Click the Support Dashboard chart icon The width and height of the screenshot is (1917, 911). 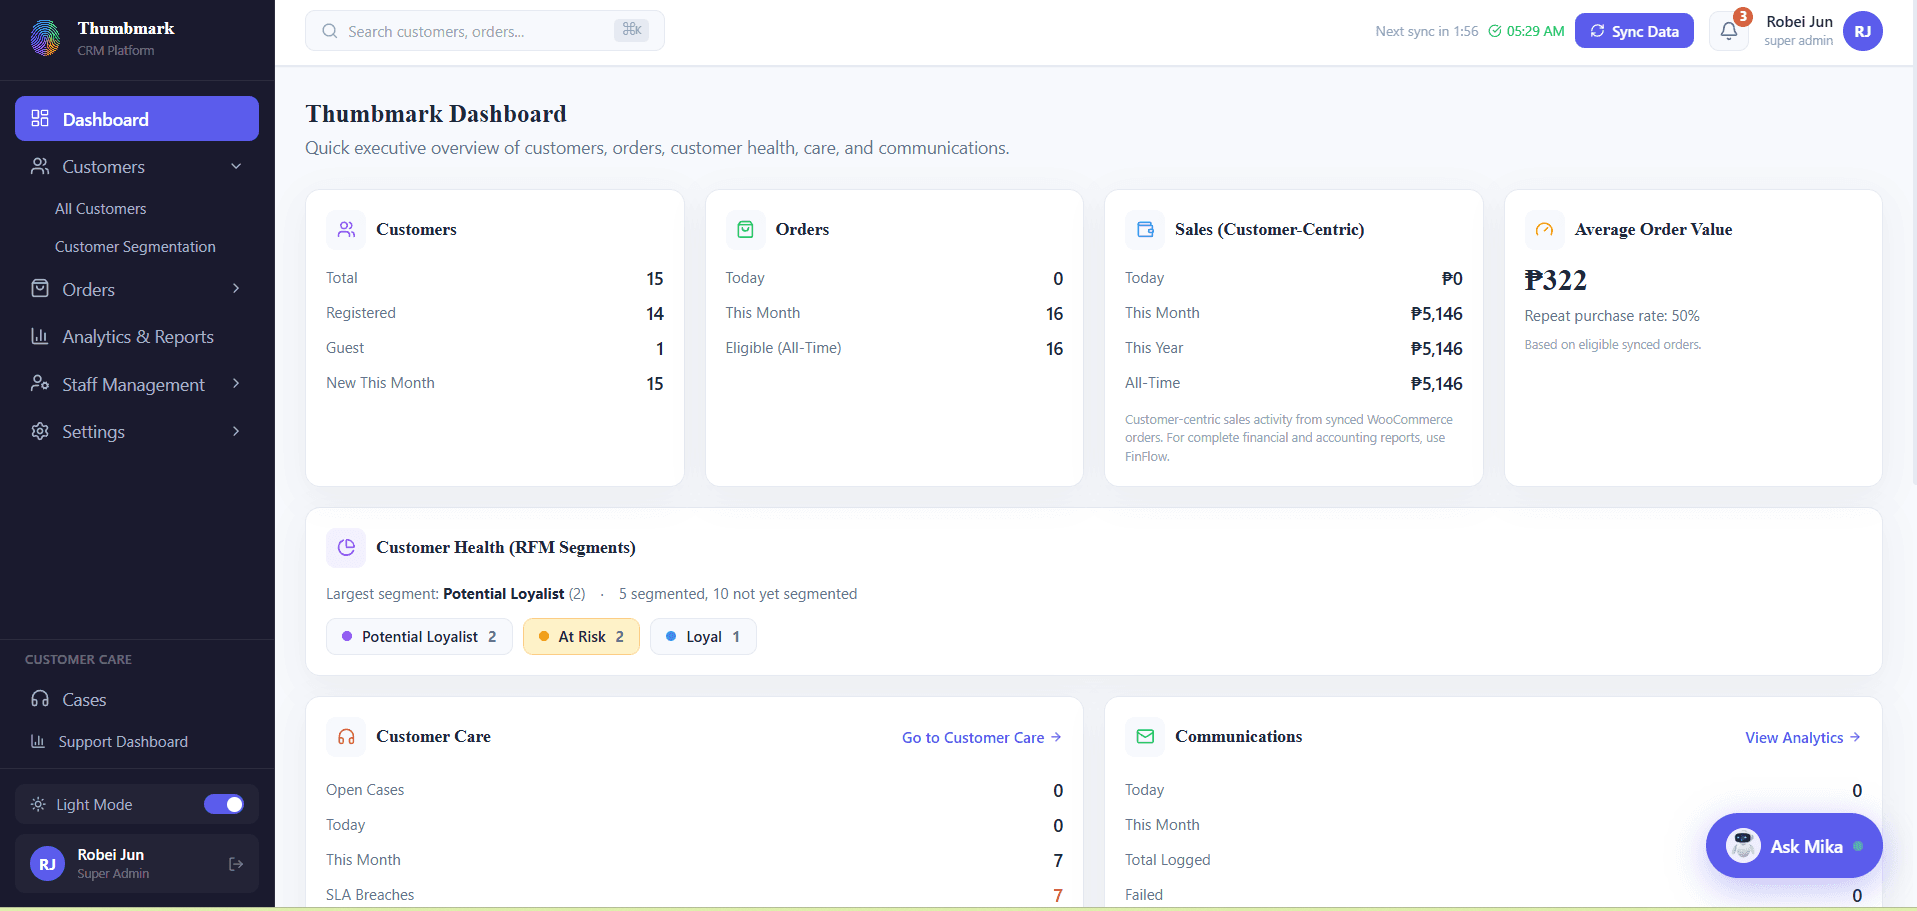pyautogui.click(x=38, y=741)
